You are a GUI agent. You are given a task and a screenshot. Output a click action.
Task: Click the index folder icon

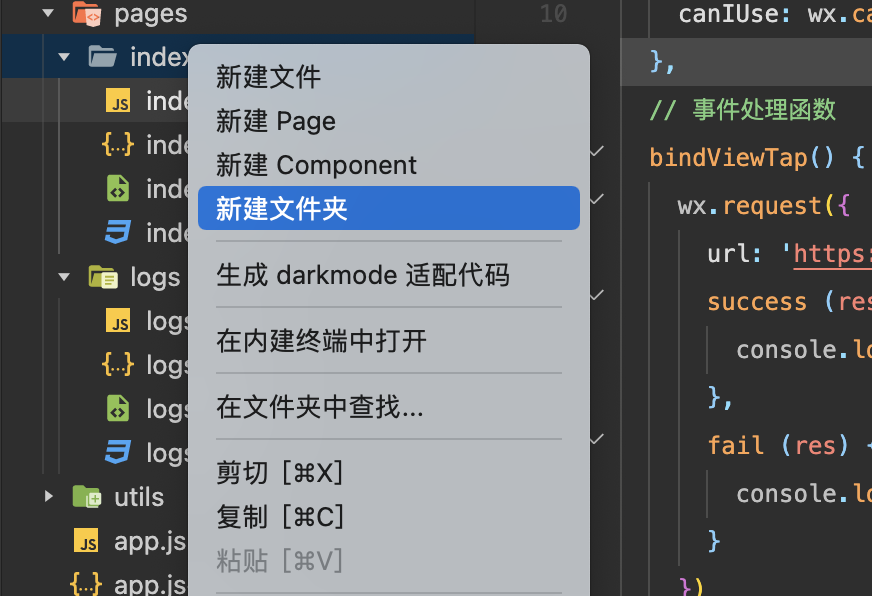[x=102, y=56]
